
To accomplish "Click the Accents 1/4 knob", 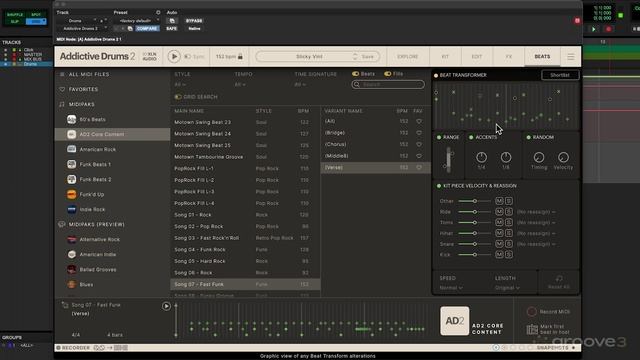I will pos(481,157).
